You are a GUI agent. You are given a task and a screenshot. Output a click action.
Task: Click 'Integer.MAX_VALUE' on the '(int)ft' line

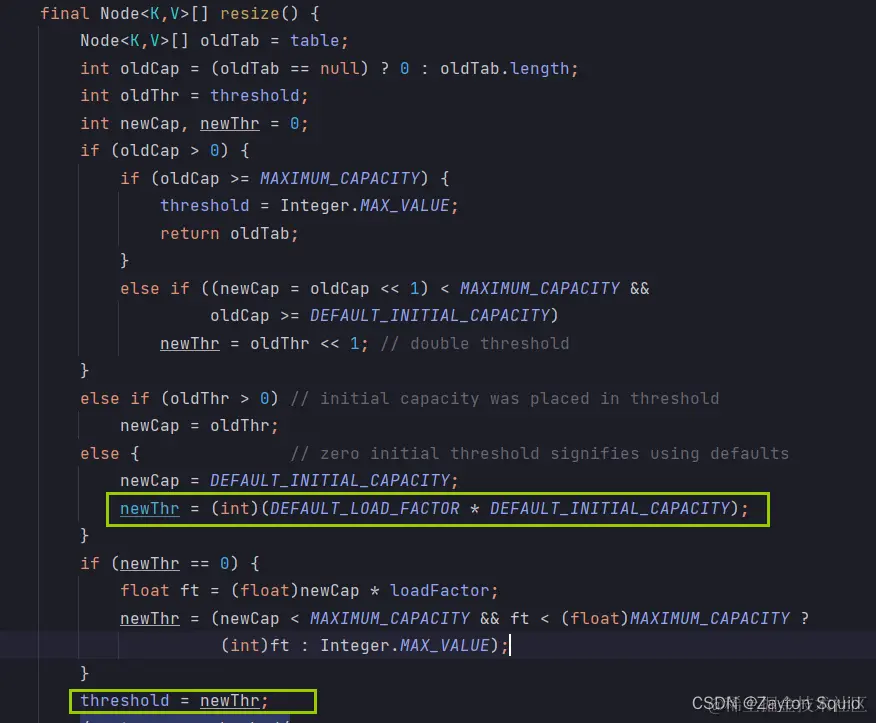point(404,645)
